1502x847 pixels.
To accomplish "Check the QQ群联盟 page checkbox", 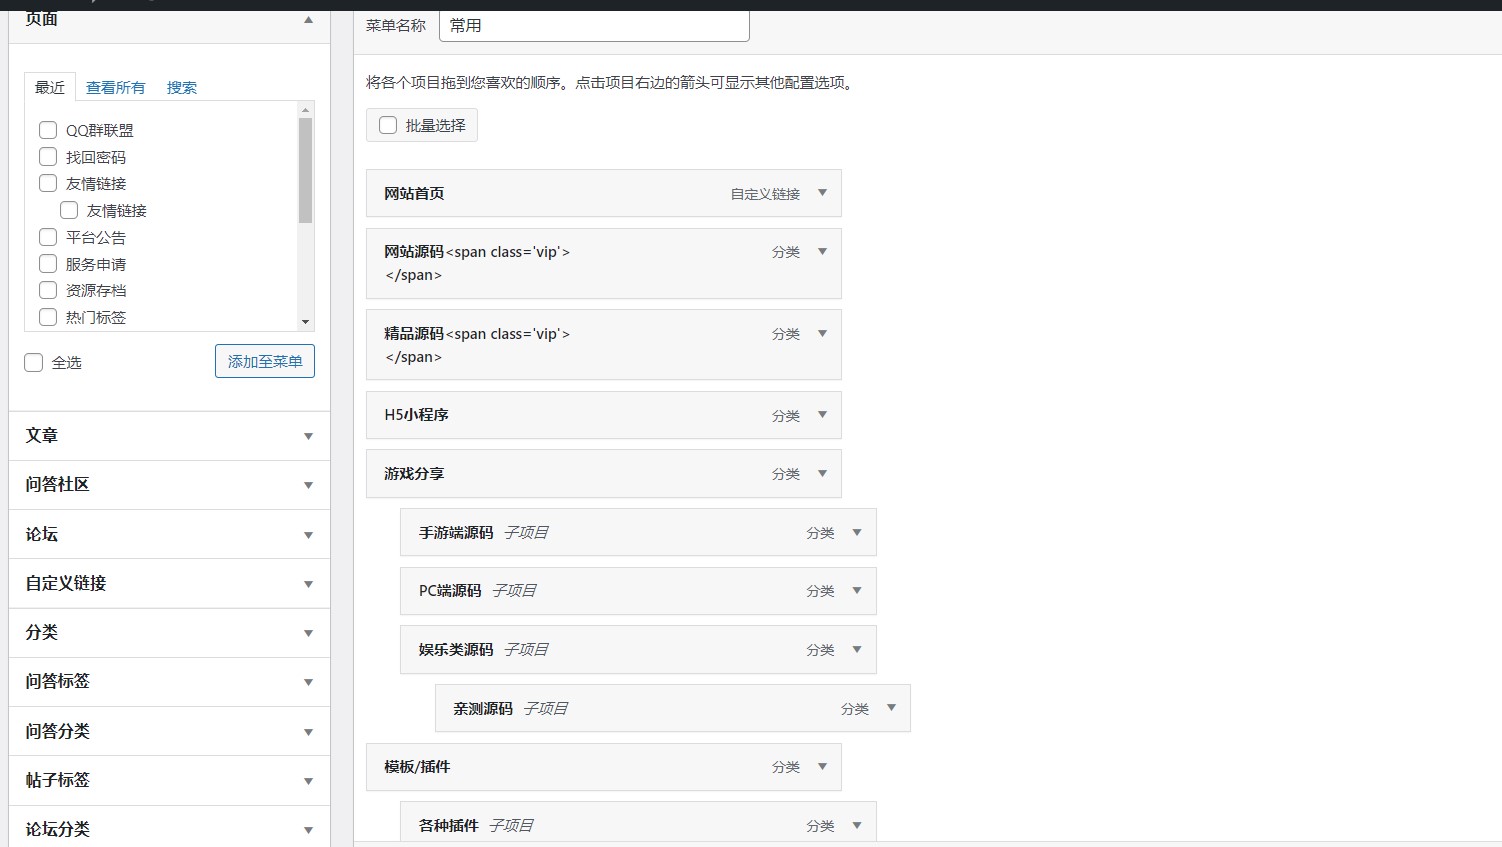I will pos(48,130).
